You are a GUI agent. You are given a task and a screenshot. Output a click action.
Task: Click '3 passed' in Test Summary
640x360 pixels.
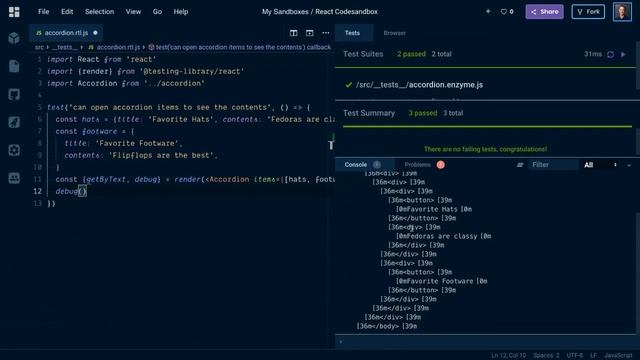(422, 113)
